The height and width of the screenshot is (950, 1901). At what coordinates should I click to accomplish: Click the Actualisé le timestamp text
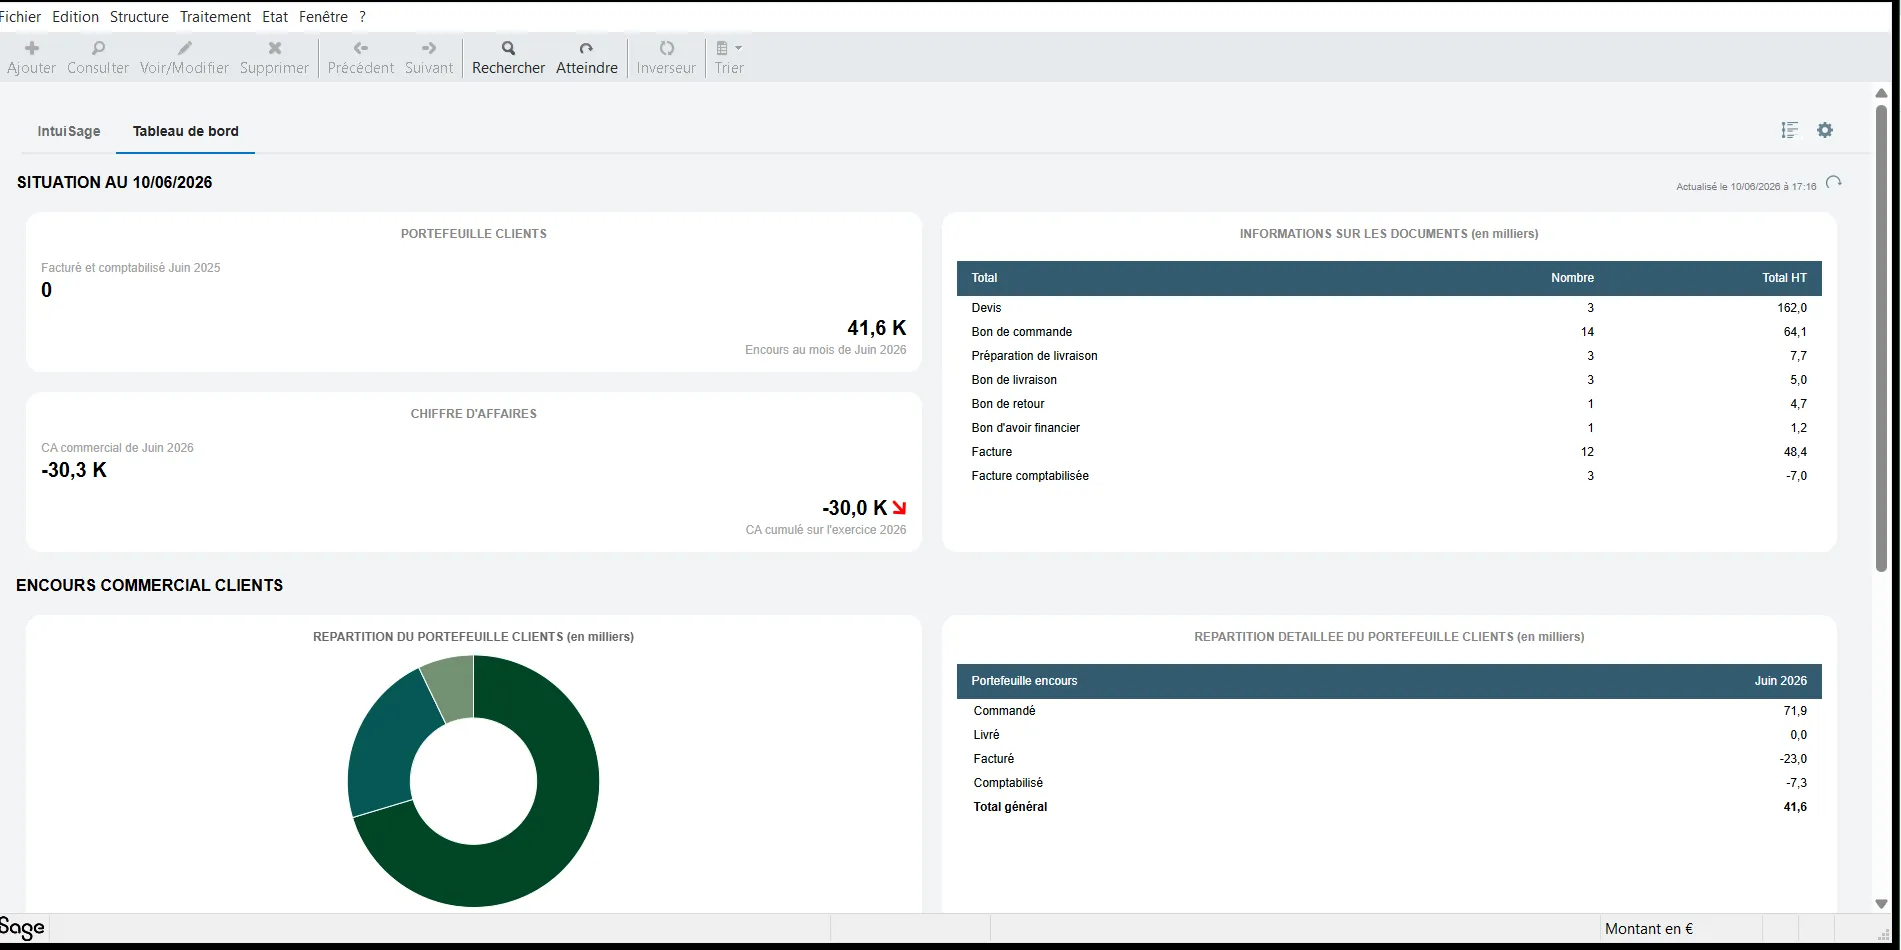click(1746, 187)
